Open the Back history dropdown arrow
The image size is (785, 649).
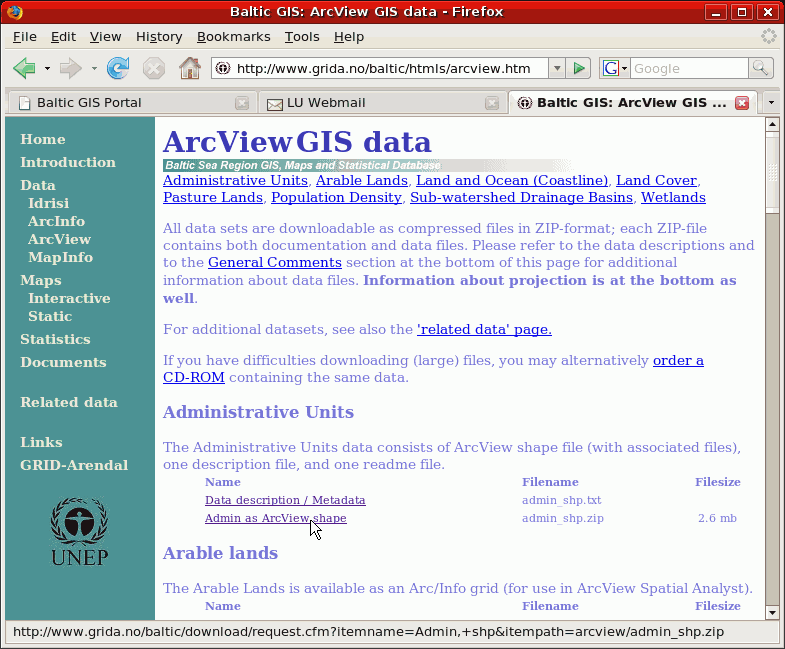pos(47,68)
